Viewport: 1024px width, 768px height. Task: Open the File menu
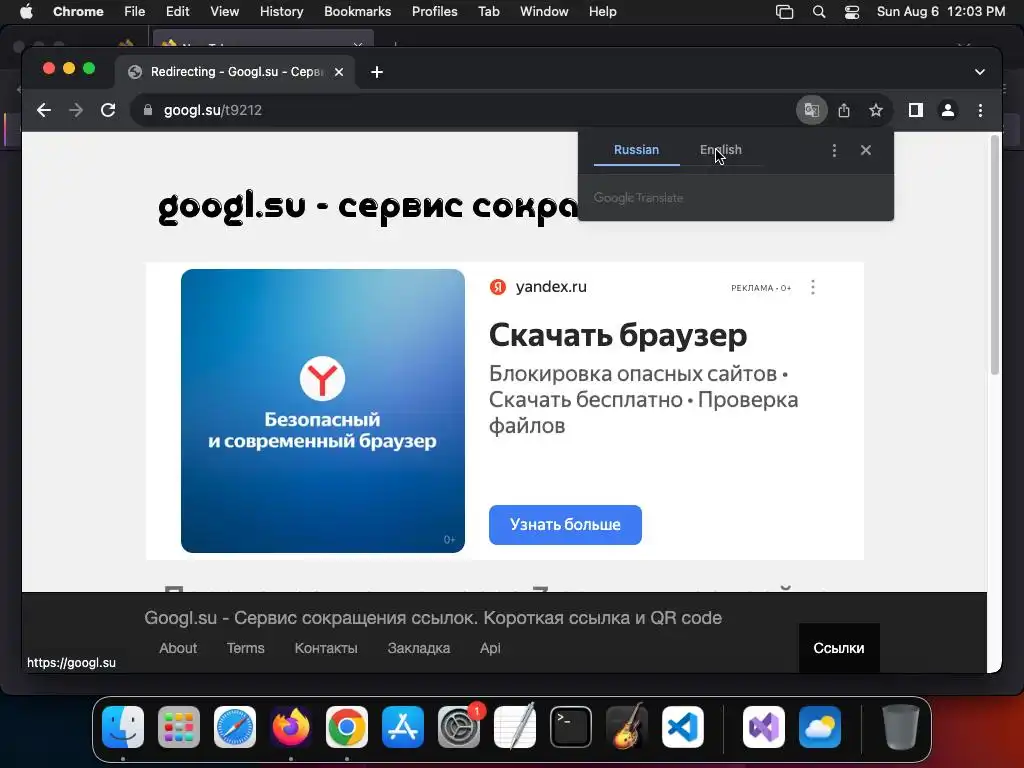135,12
